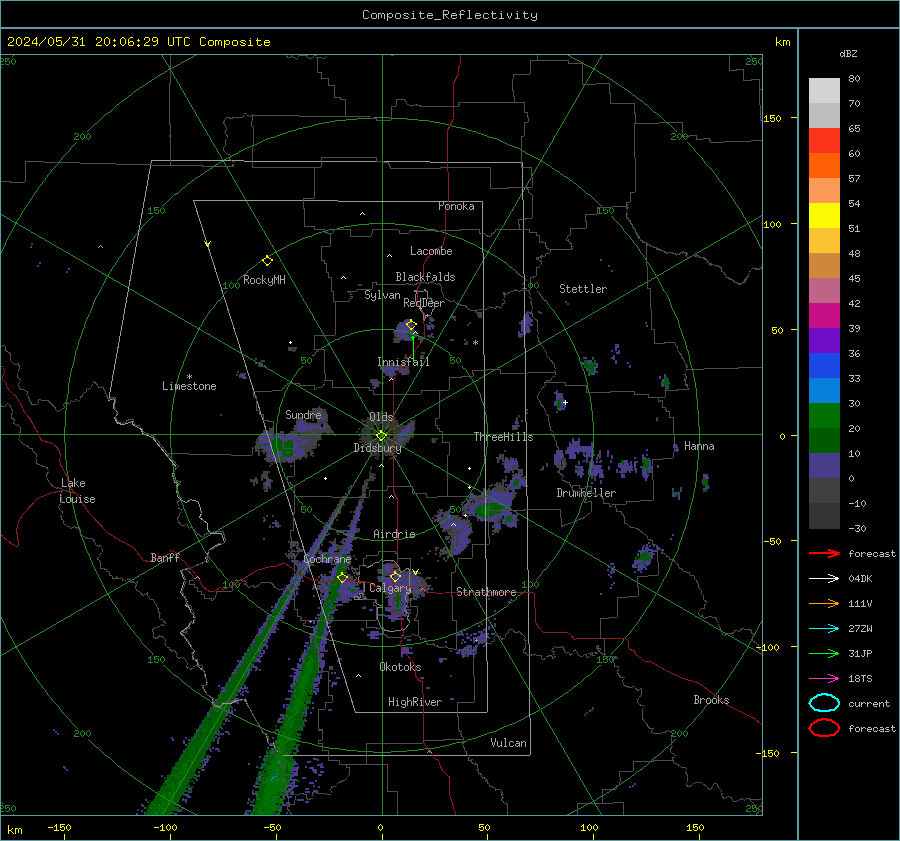Click the slate purple 0-10 dBZ swatch
900x841 pixels.
point(824,466)
